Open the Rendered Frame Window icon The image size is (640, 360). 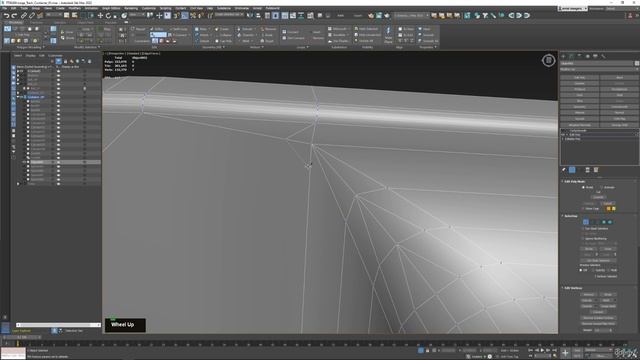click(379, 16)
